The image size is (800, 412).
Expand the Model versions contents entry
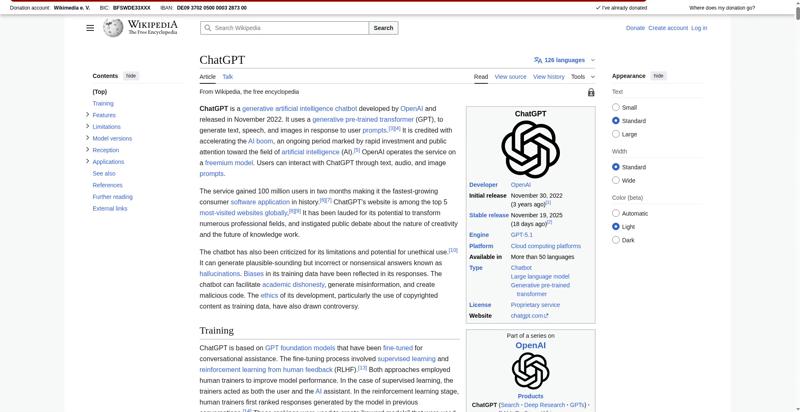[88, 138]
